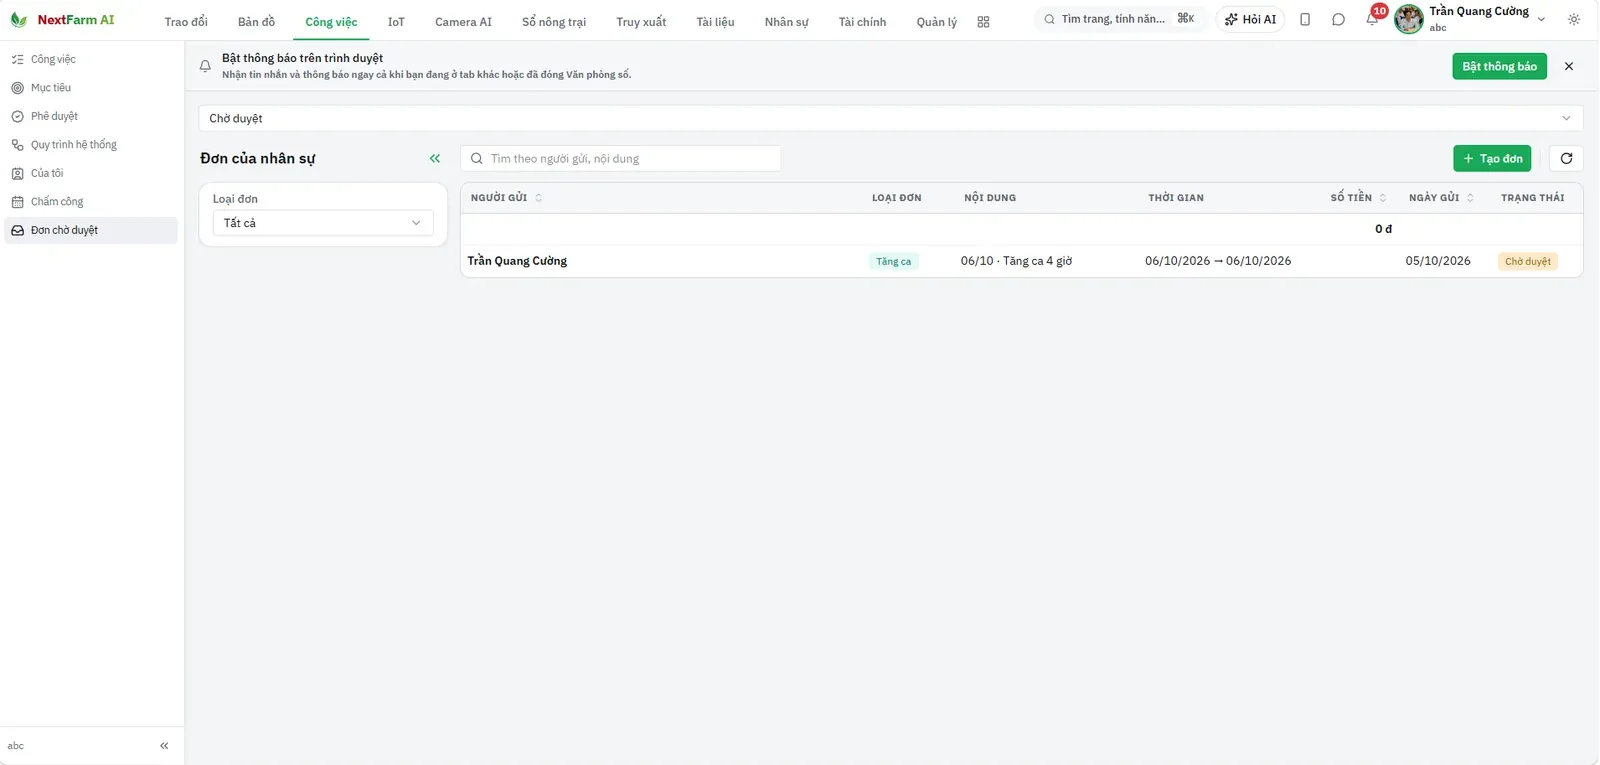This screenshot has height=765, width=1600.
Task: Select Đơn chờ duyệt in sidebar
Action: pos(91,231)
